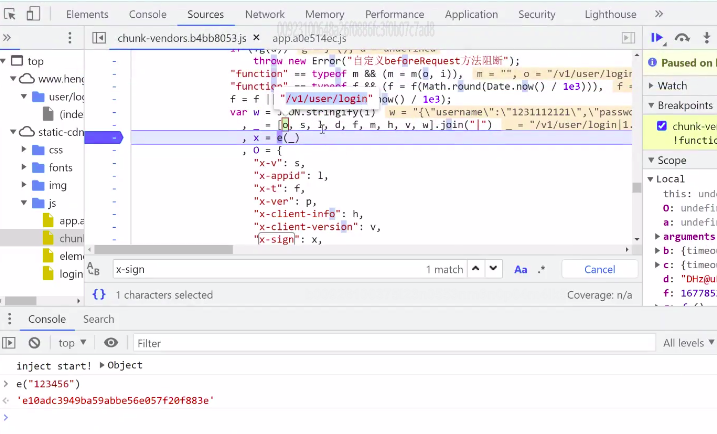This screenshot has width=717, height=434.
Task: Clear the console output
Action: [34, 343]
